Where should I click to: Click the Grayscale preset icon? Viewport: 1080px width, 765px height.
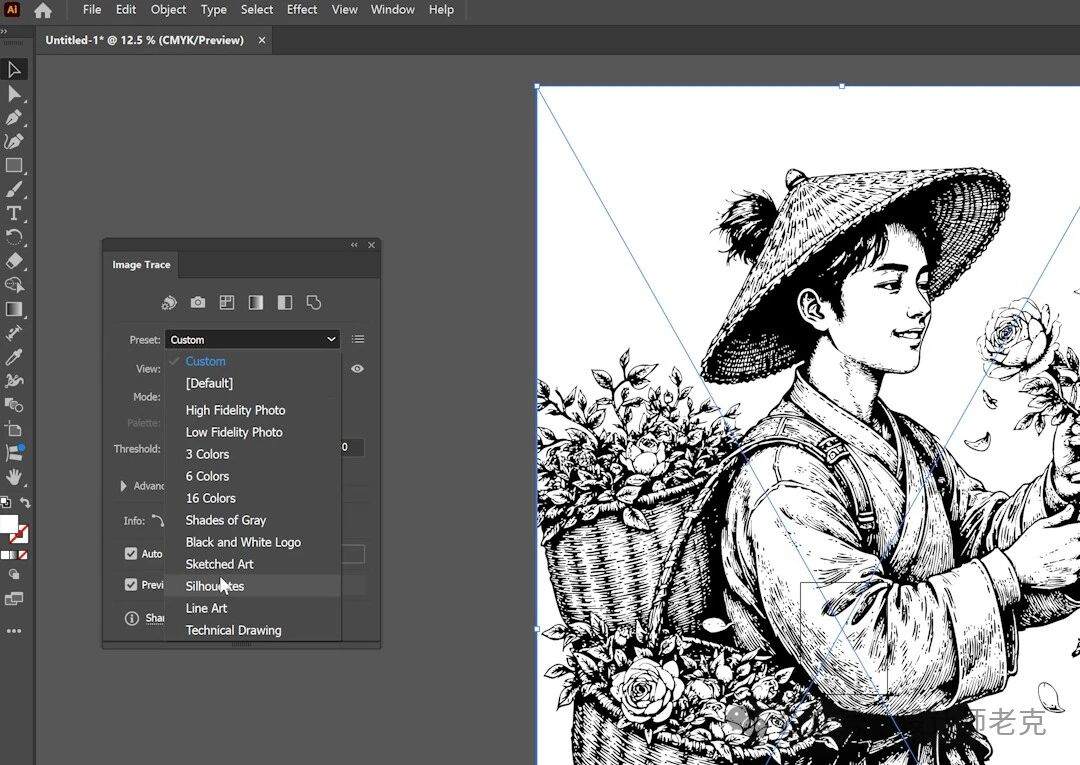click(x=256, y=302)
